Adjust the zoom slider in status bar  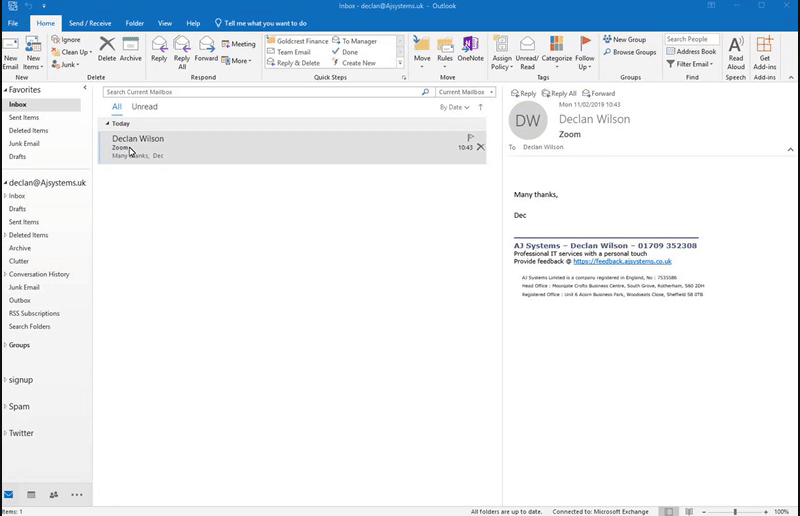coord(735,511)
